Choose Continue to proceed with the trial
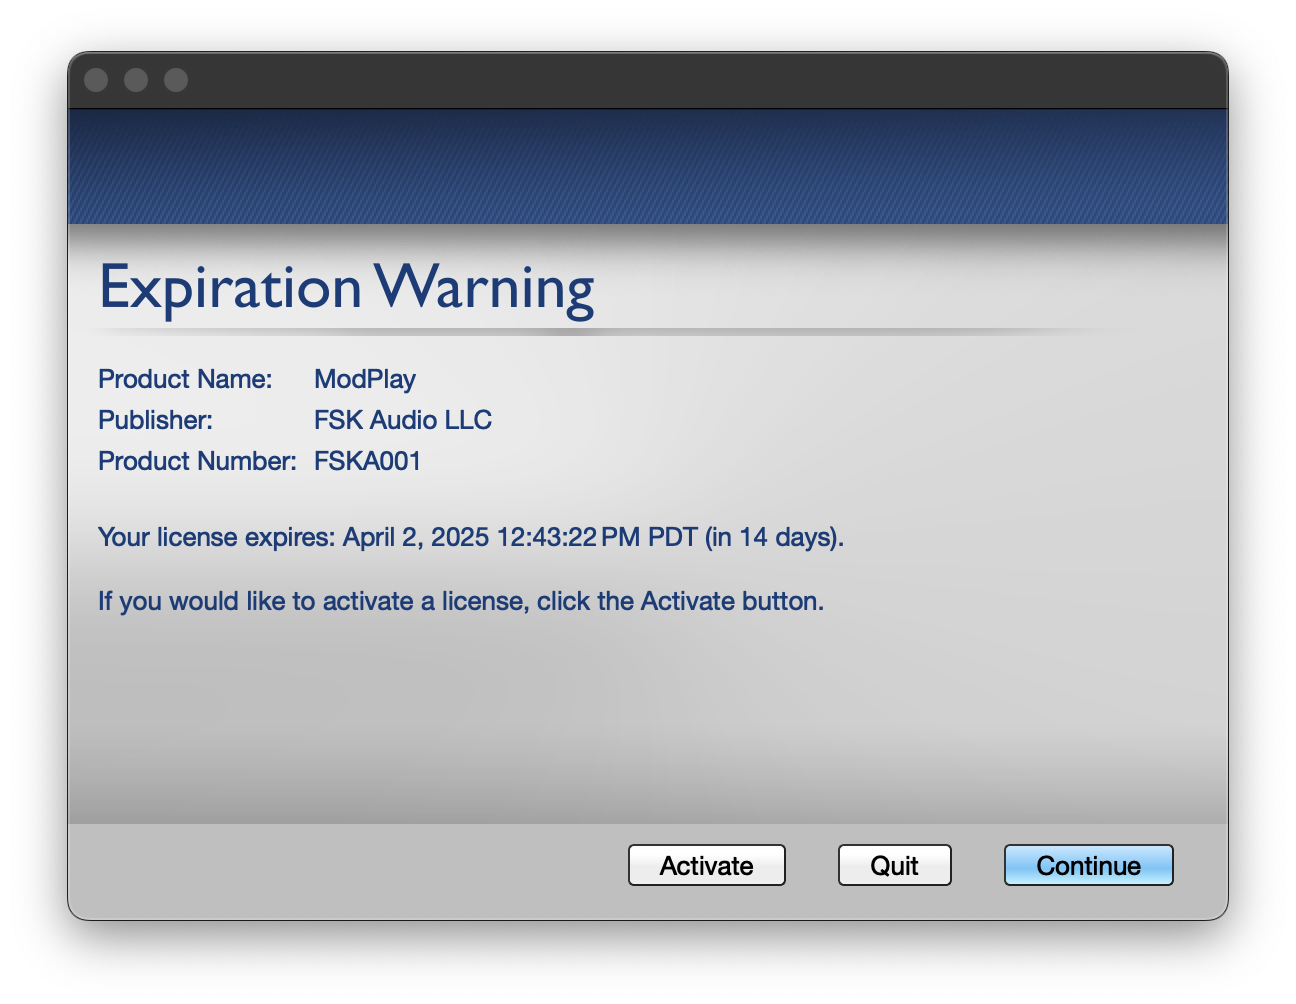Viewport: 1296px width, 1004px height. tap(1088, 865)
